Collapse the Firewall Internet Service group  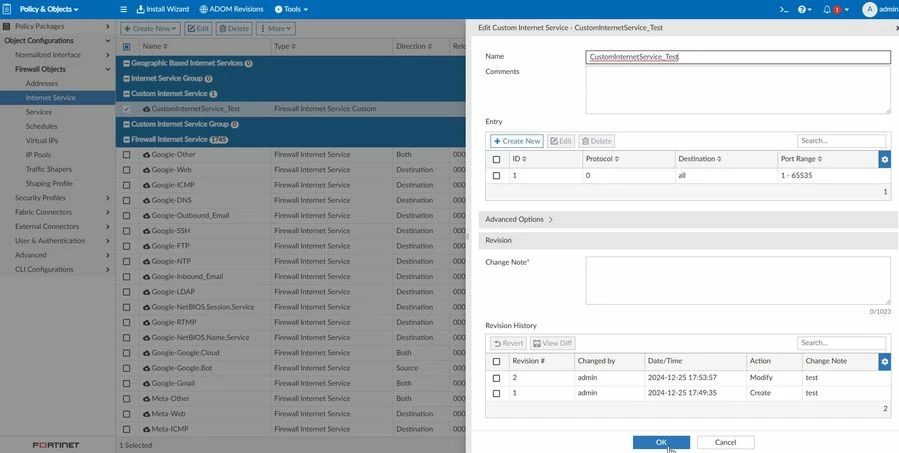tap(127, 140)
